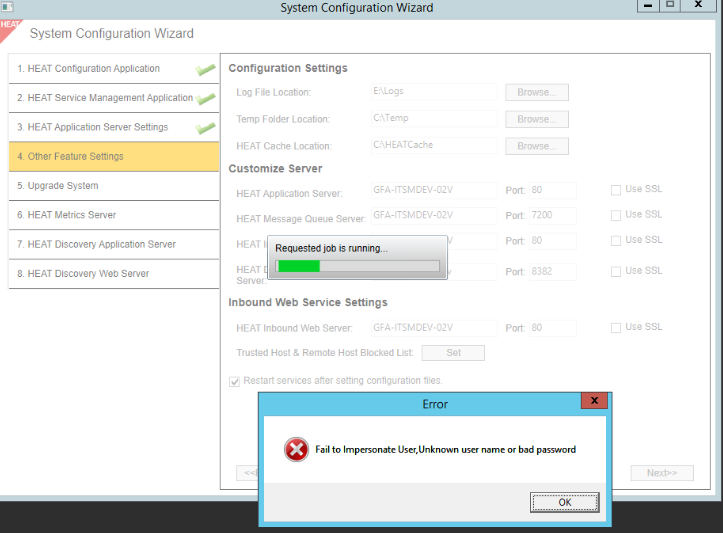Click green checkmark beside HEAT Service Management Application
Image resolution: width=723 pixels, height=533 pixels.
coord(206,99)
